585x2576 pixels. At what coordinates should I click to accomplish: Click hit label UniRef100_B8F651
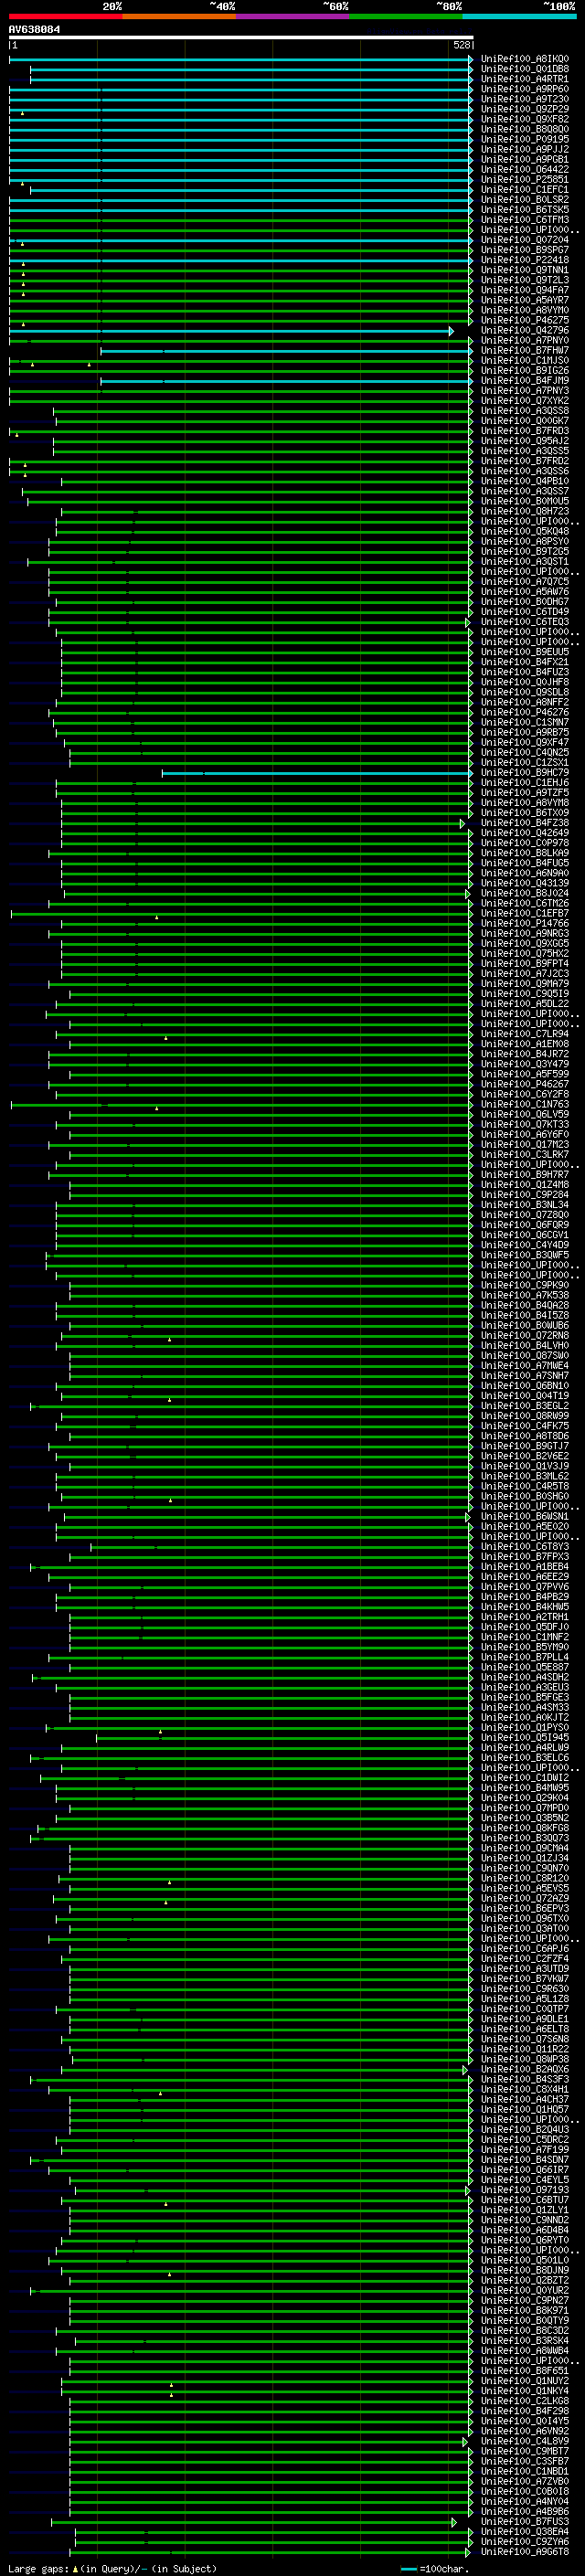[x=524, y=2371]
